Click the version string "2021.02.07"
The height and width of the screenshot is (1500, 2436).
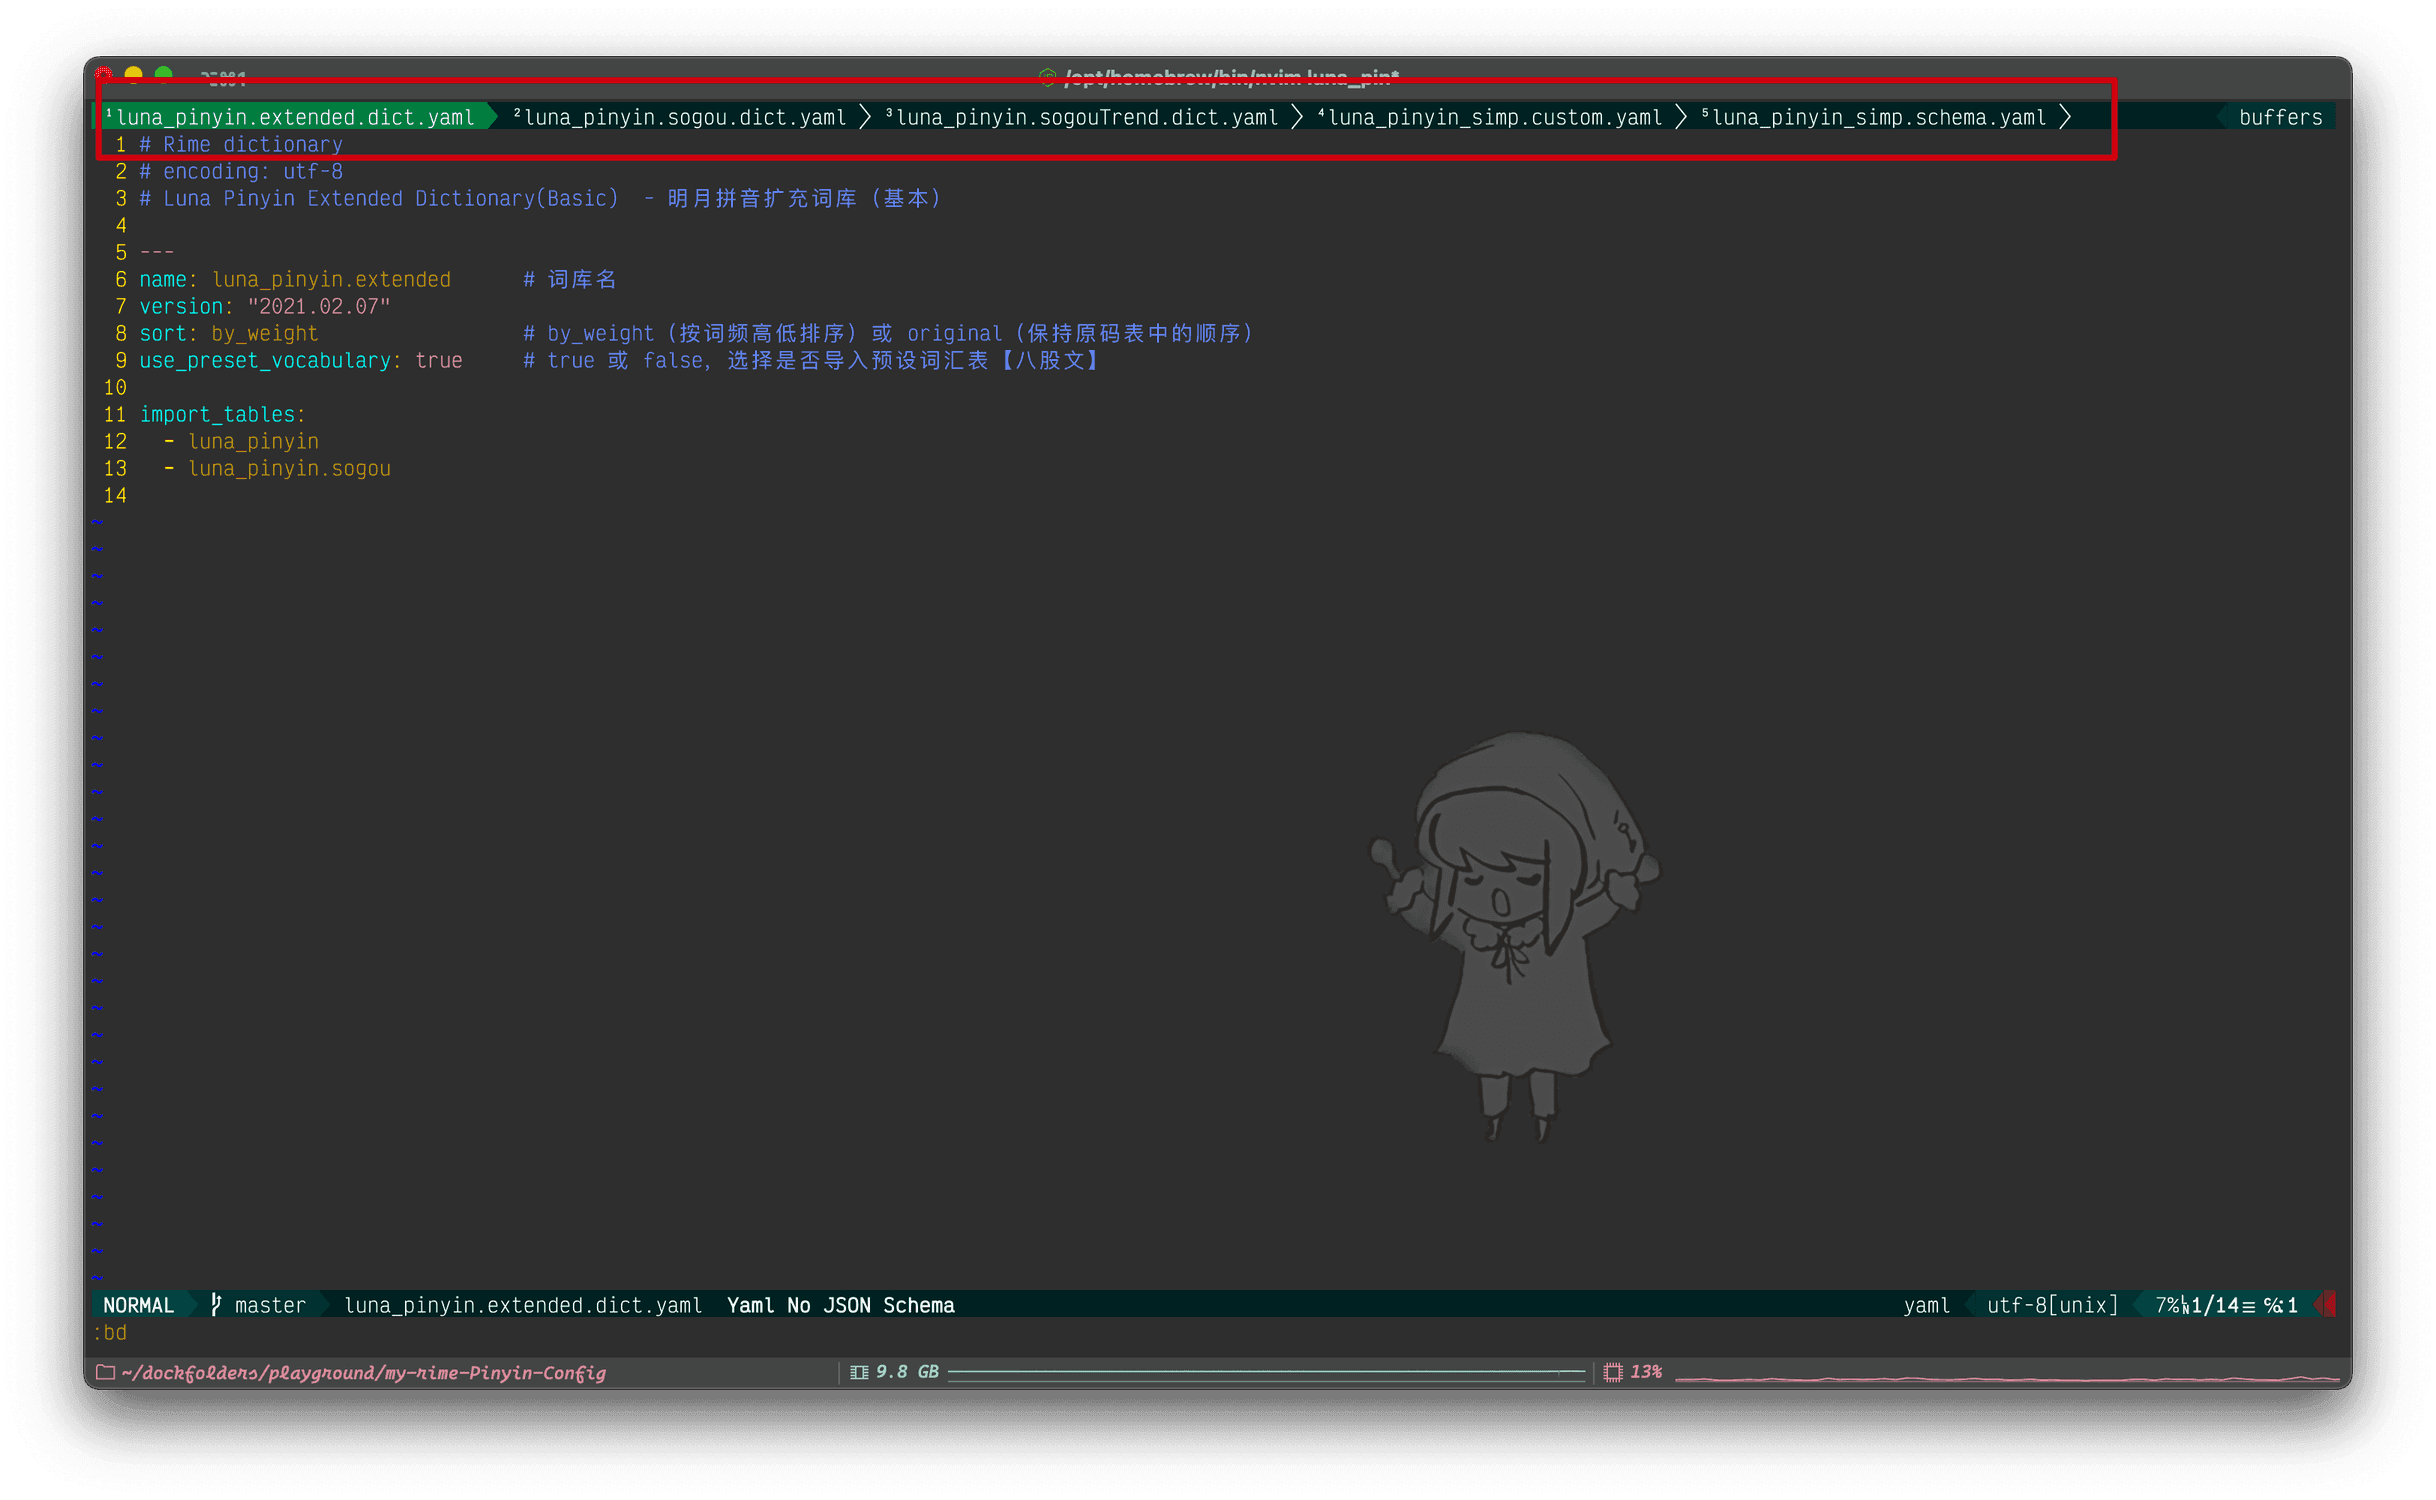coord(319,307)
